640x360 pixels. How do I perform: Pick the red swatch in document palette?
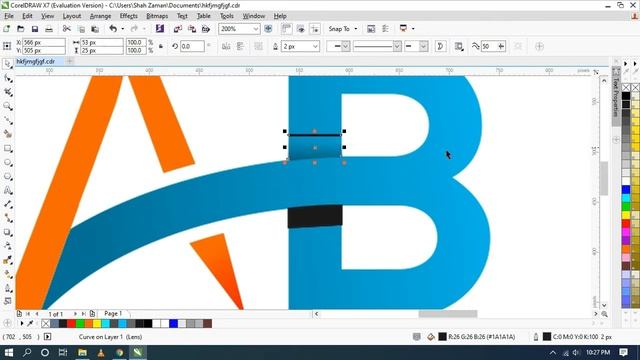pyautogui.click(x=71, y=324)
